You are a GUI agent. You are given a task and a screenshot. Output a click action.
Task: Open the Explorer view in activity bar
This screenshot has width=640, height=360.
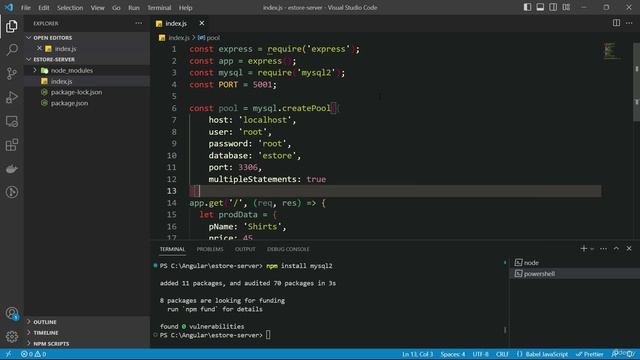tap(11, 26)
